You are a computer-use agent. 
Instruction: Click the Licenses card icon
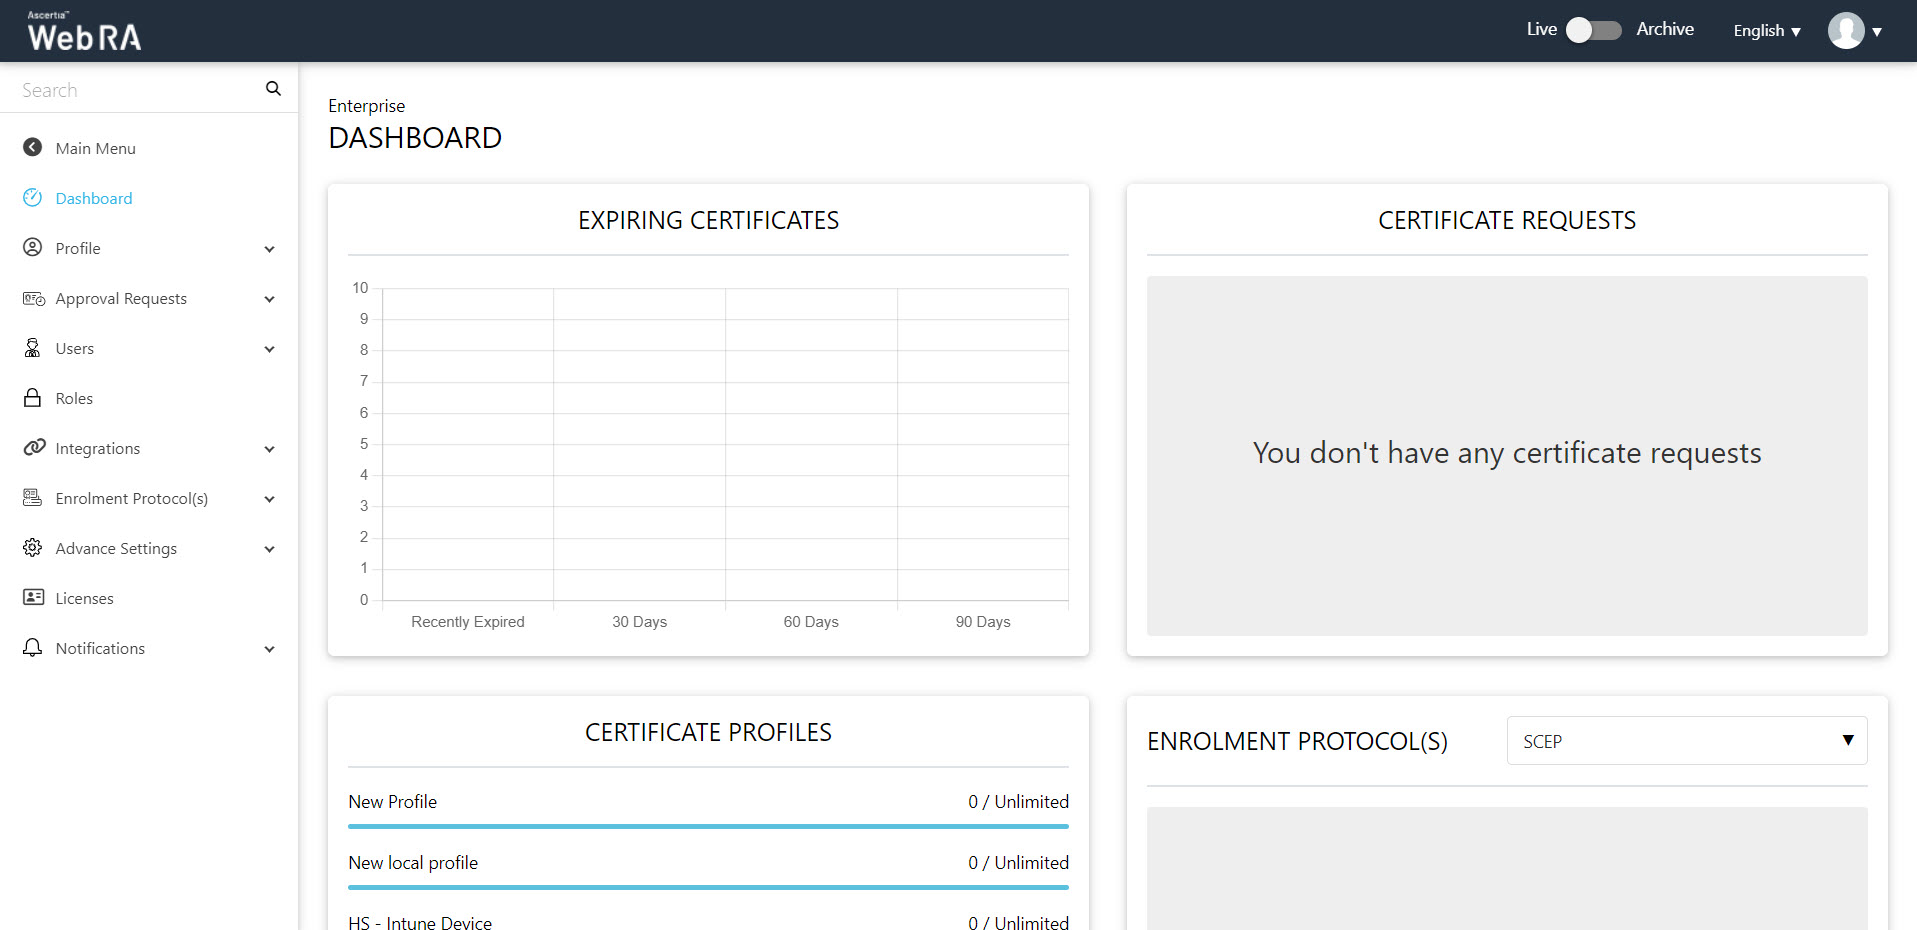pyautogui.click(x=33, y=598)
